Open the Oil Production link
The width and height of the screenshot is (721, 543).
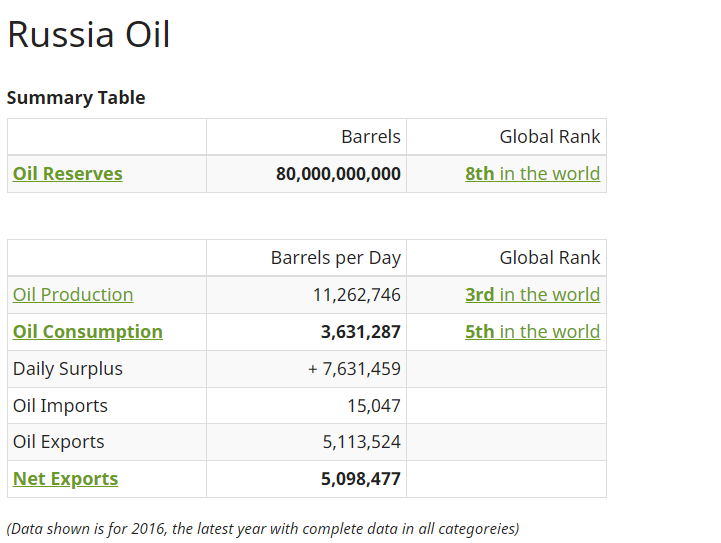pos(73,295)
